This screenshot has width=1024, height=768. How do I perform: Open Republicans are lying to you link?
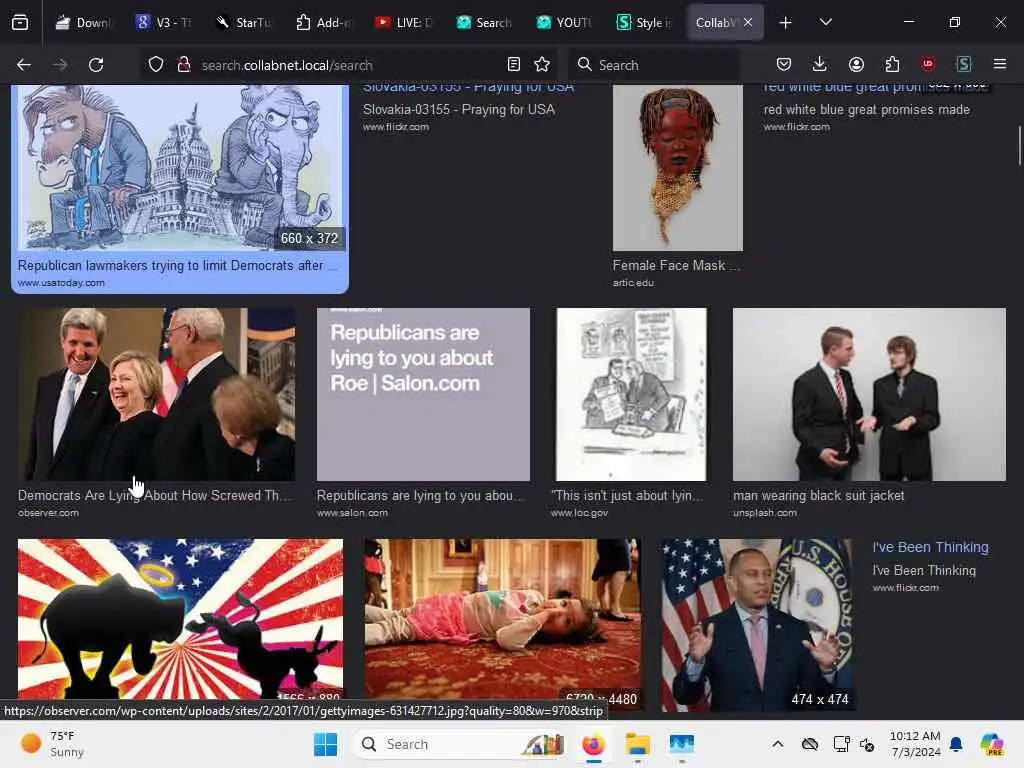(420, 495)
